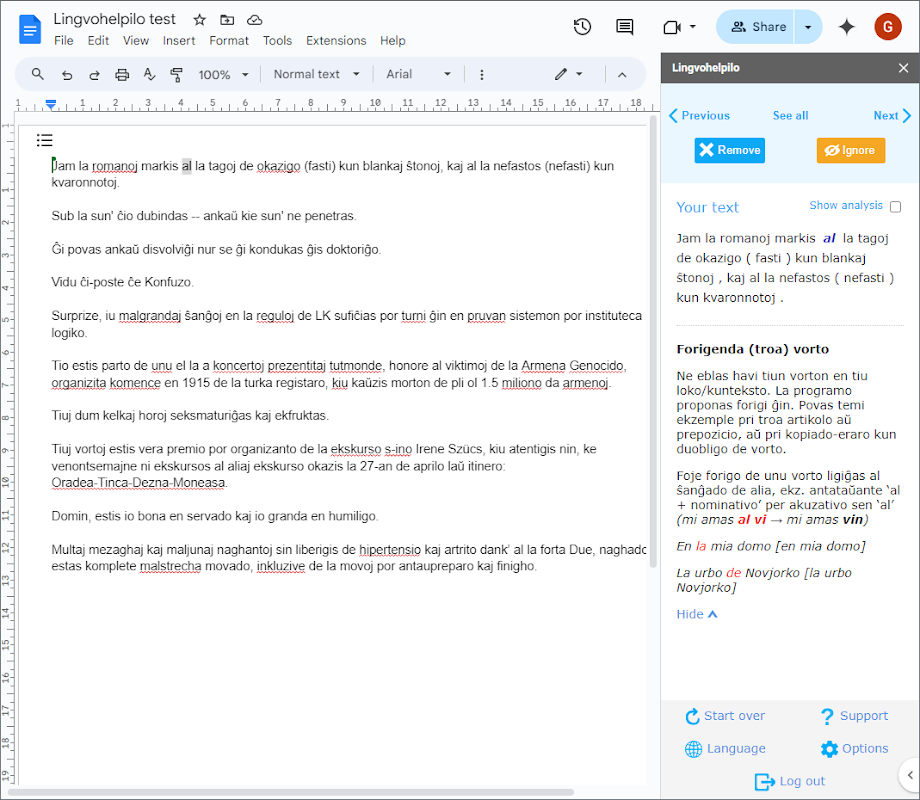
Task: Collapse explanation with Hide link
Action: coord(696,614)
